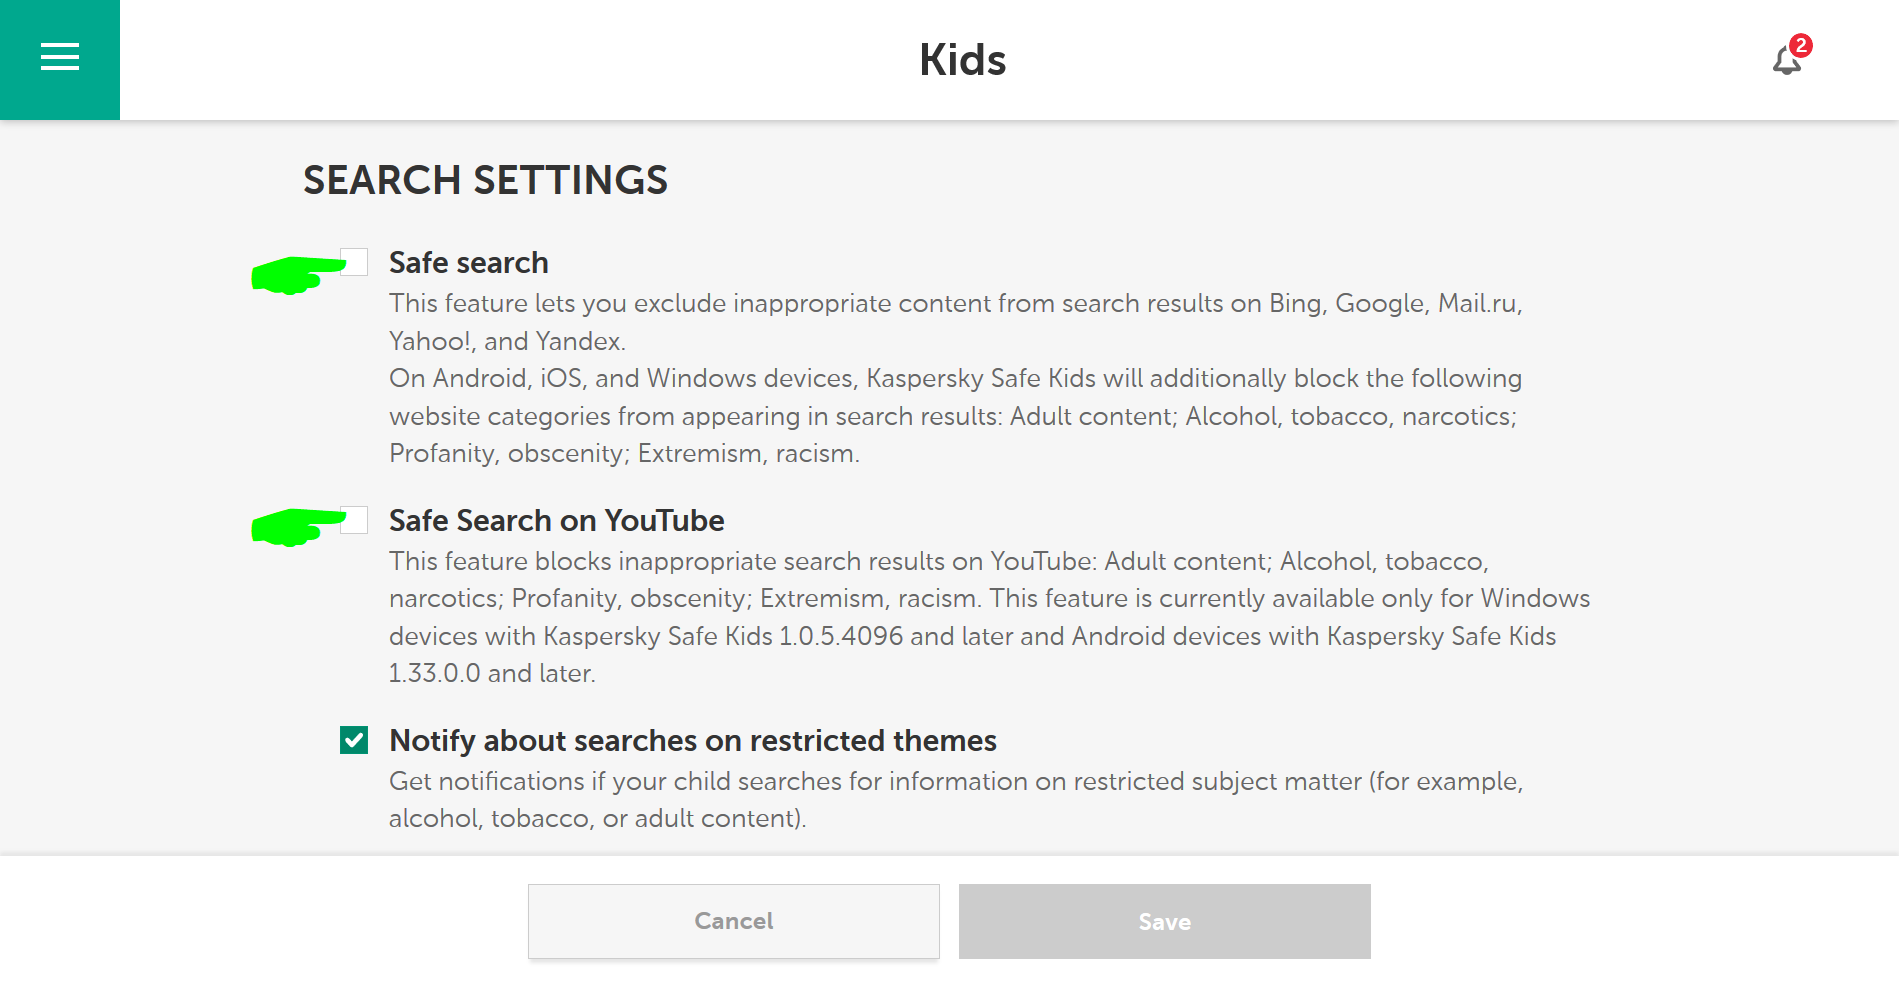Open the hamburger navigation menu
1899x986 pixels.
[x=60, y=57]
